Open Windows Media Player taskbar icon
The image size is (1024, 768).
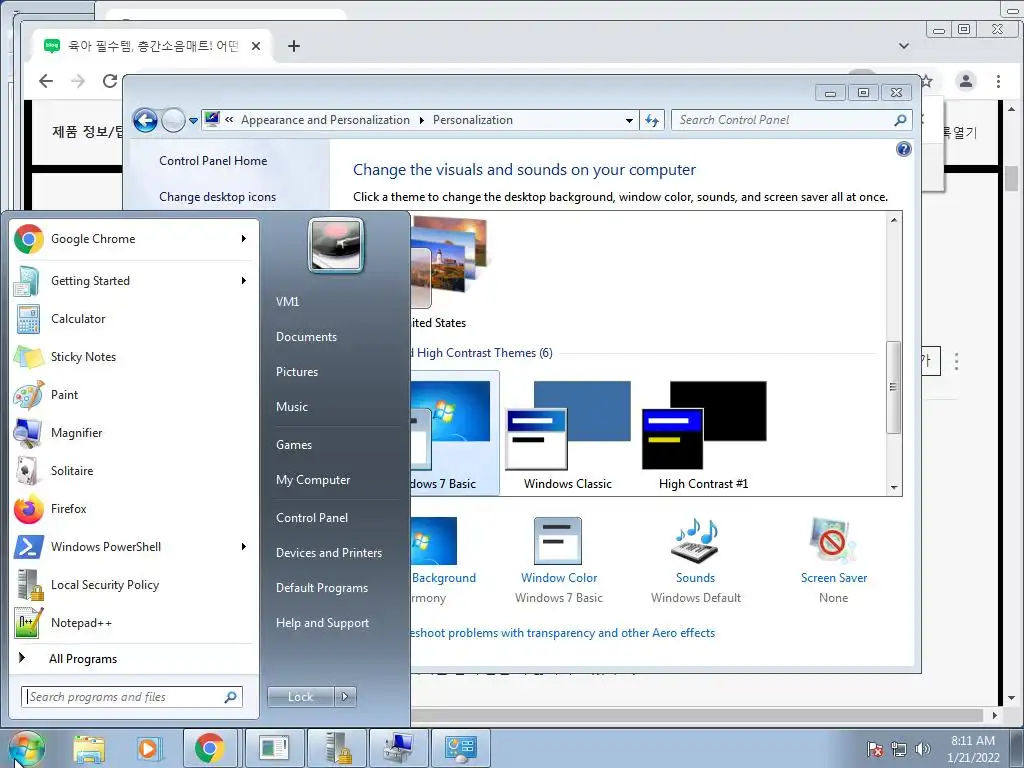pos(148,748)
